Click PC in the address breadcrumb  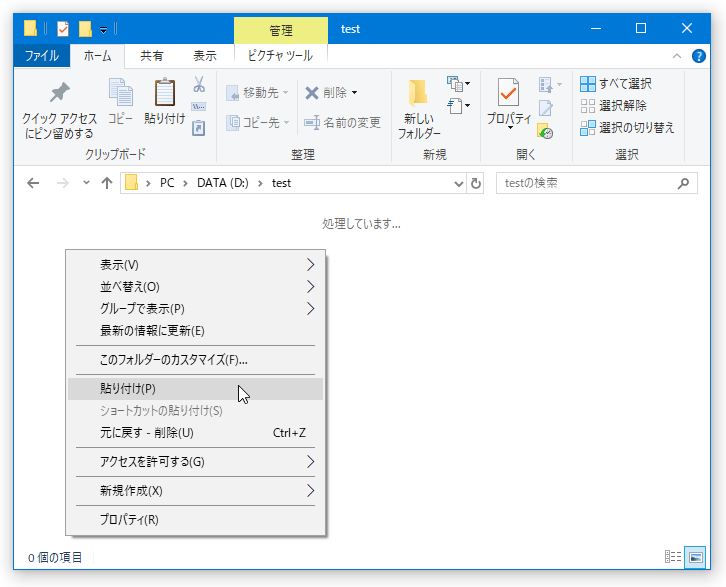pyautogui.click(x=167, y=183)
